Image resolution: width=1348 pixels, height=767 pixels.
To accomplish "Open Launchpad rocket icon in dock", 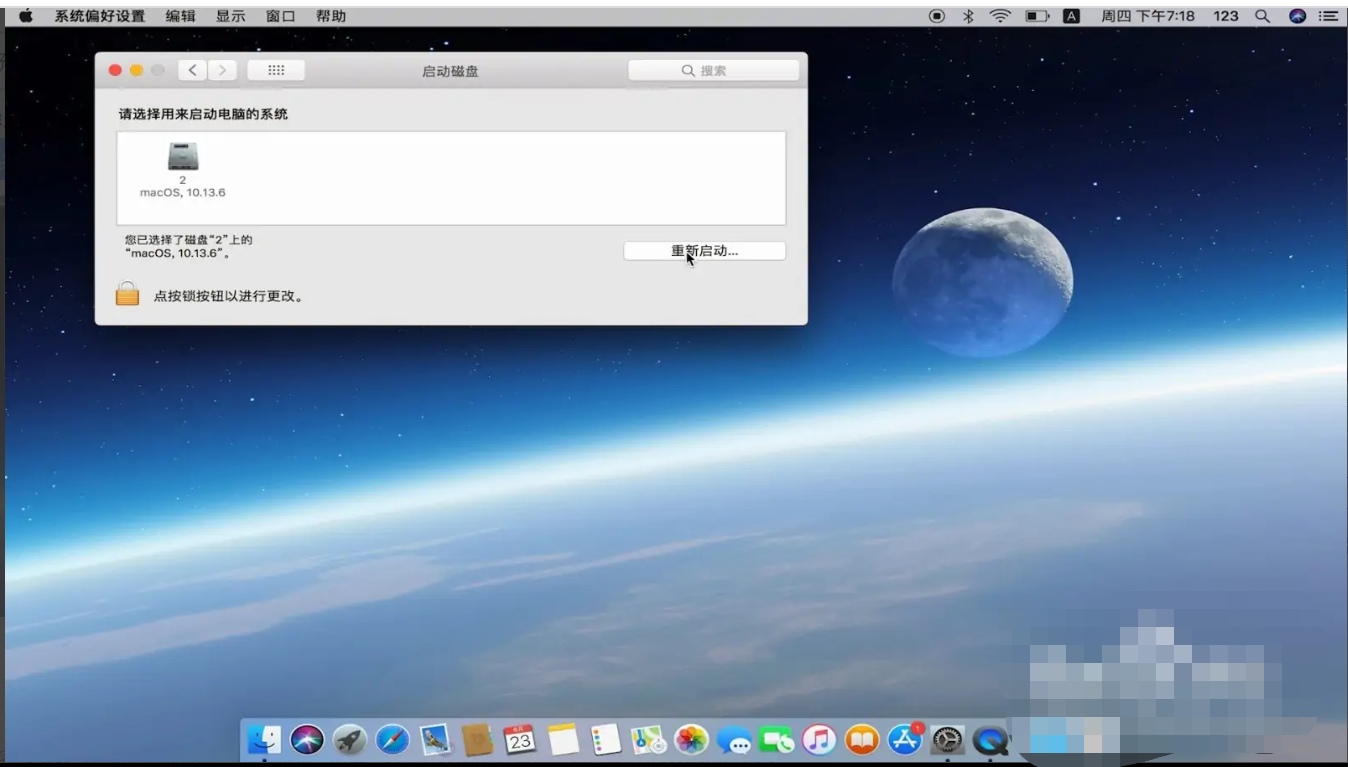I will 350,740.
